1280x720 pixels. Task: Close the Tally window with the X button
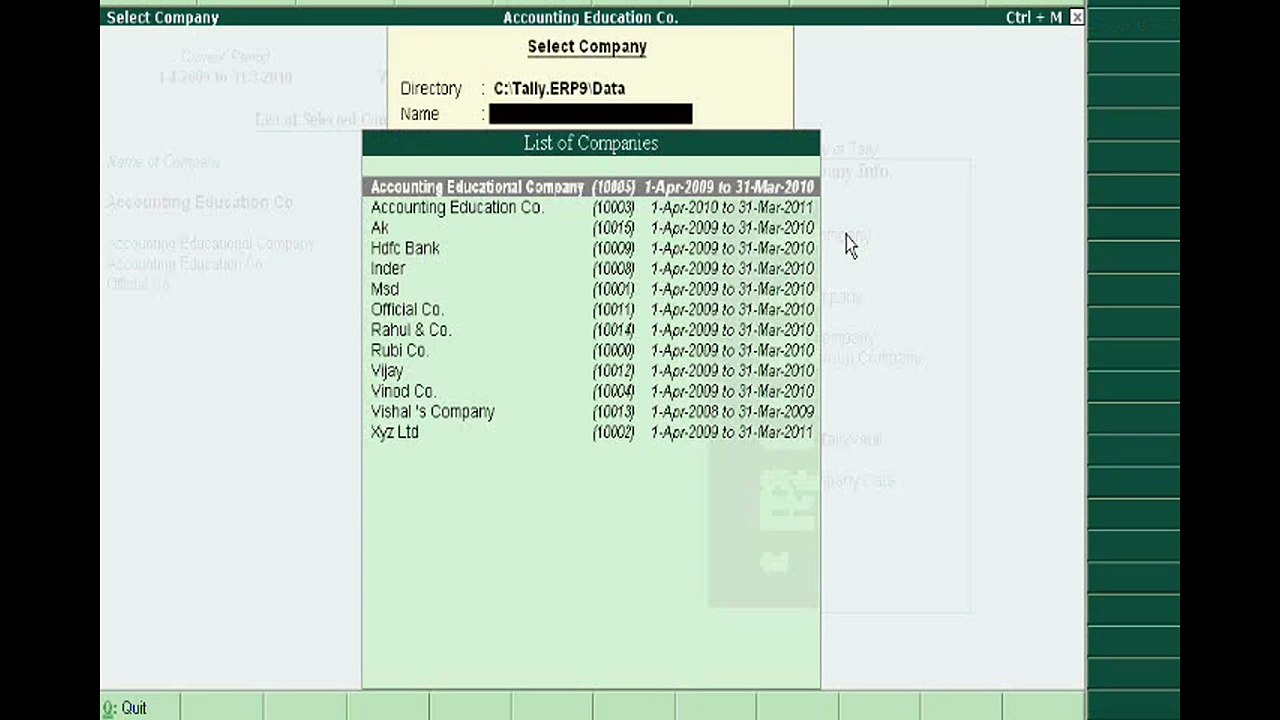[x=1076, y=17]
